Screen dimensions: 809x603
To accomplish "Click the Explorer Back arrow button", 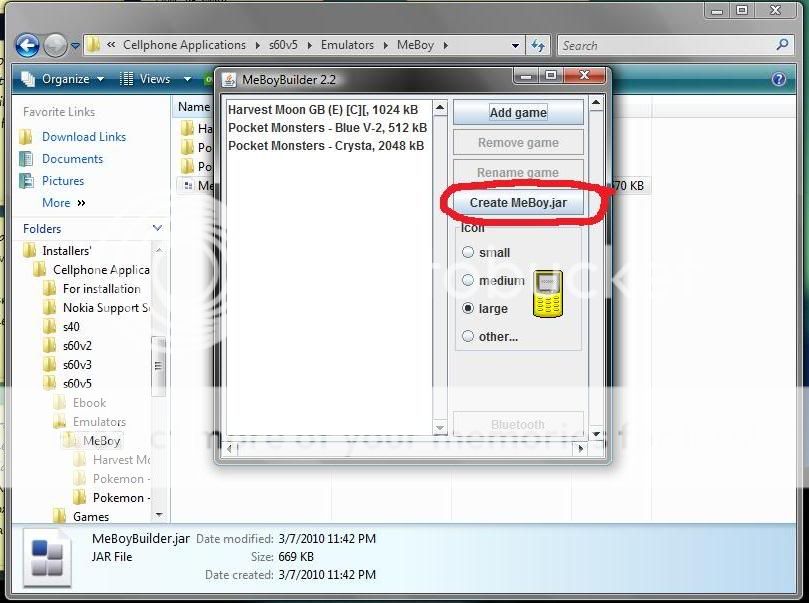I will pos(27,45).
